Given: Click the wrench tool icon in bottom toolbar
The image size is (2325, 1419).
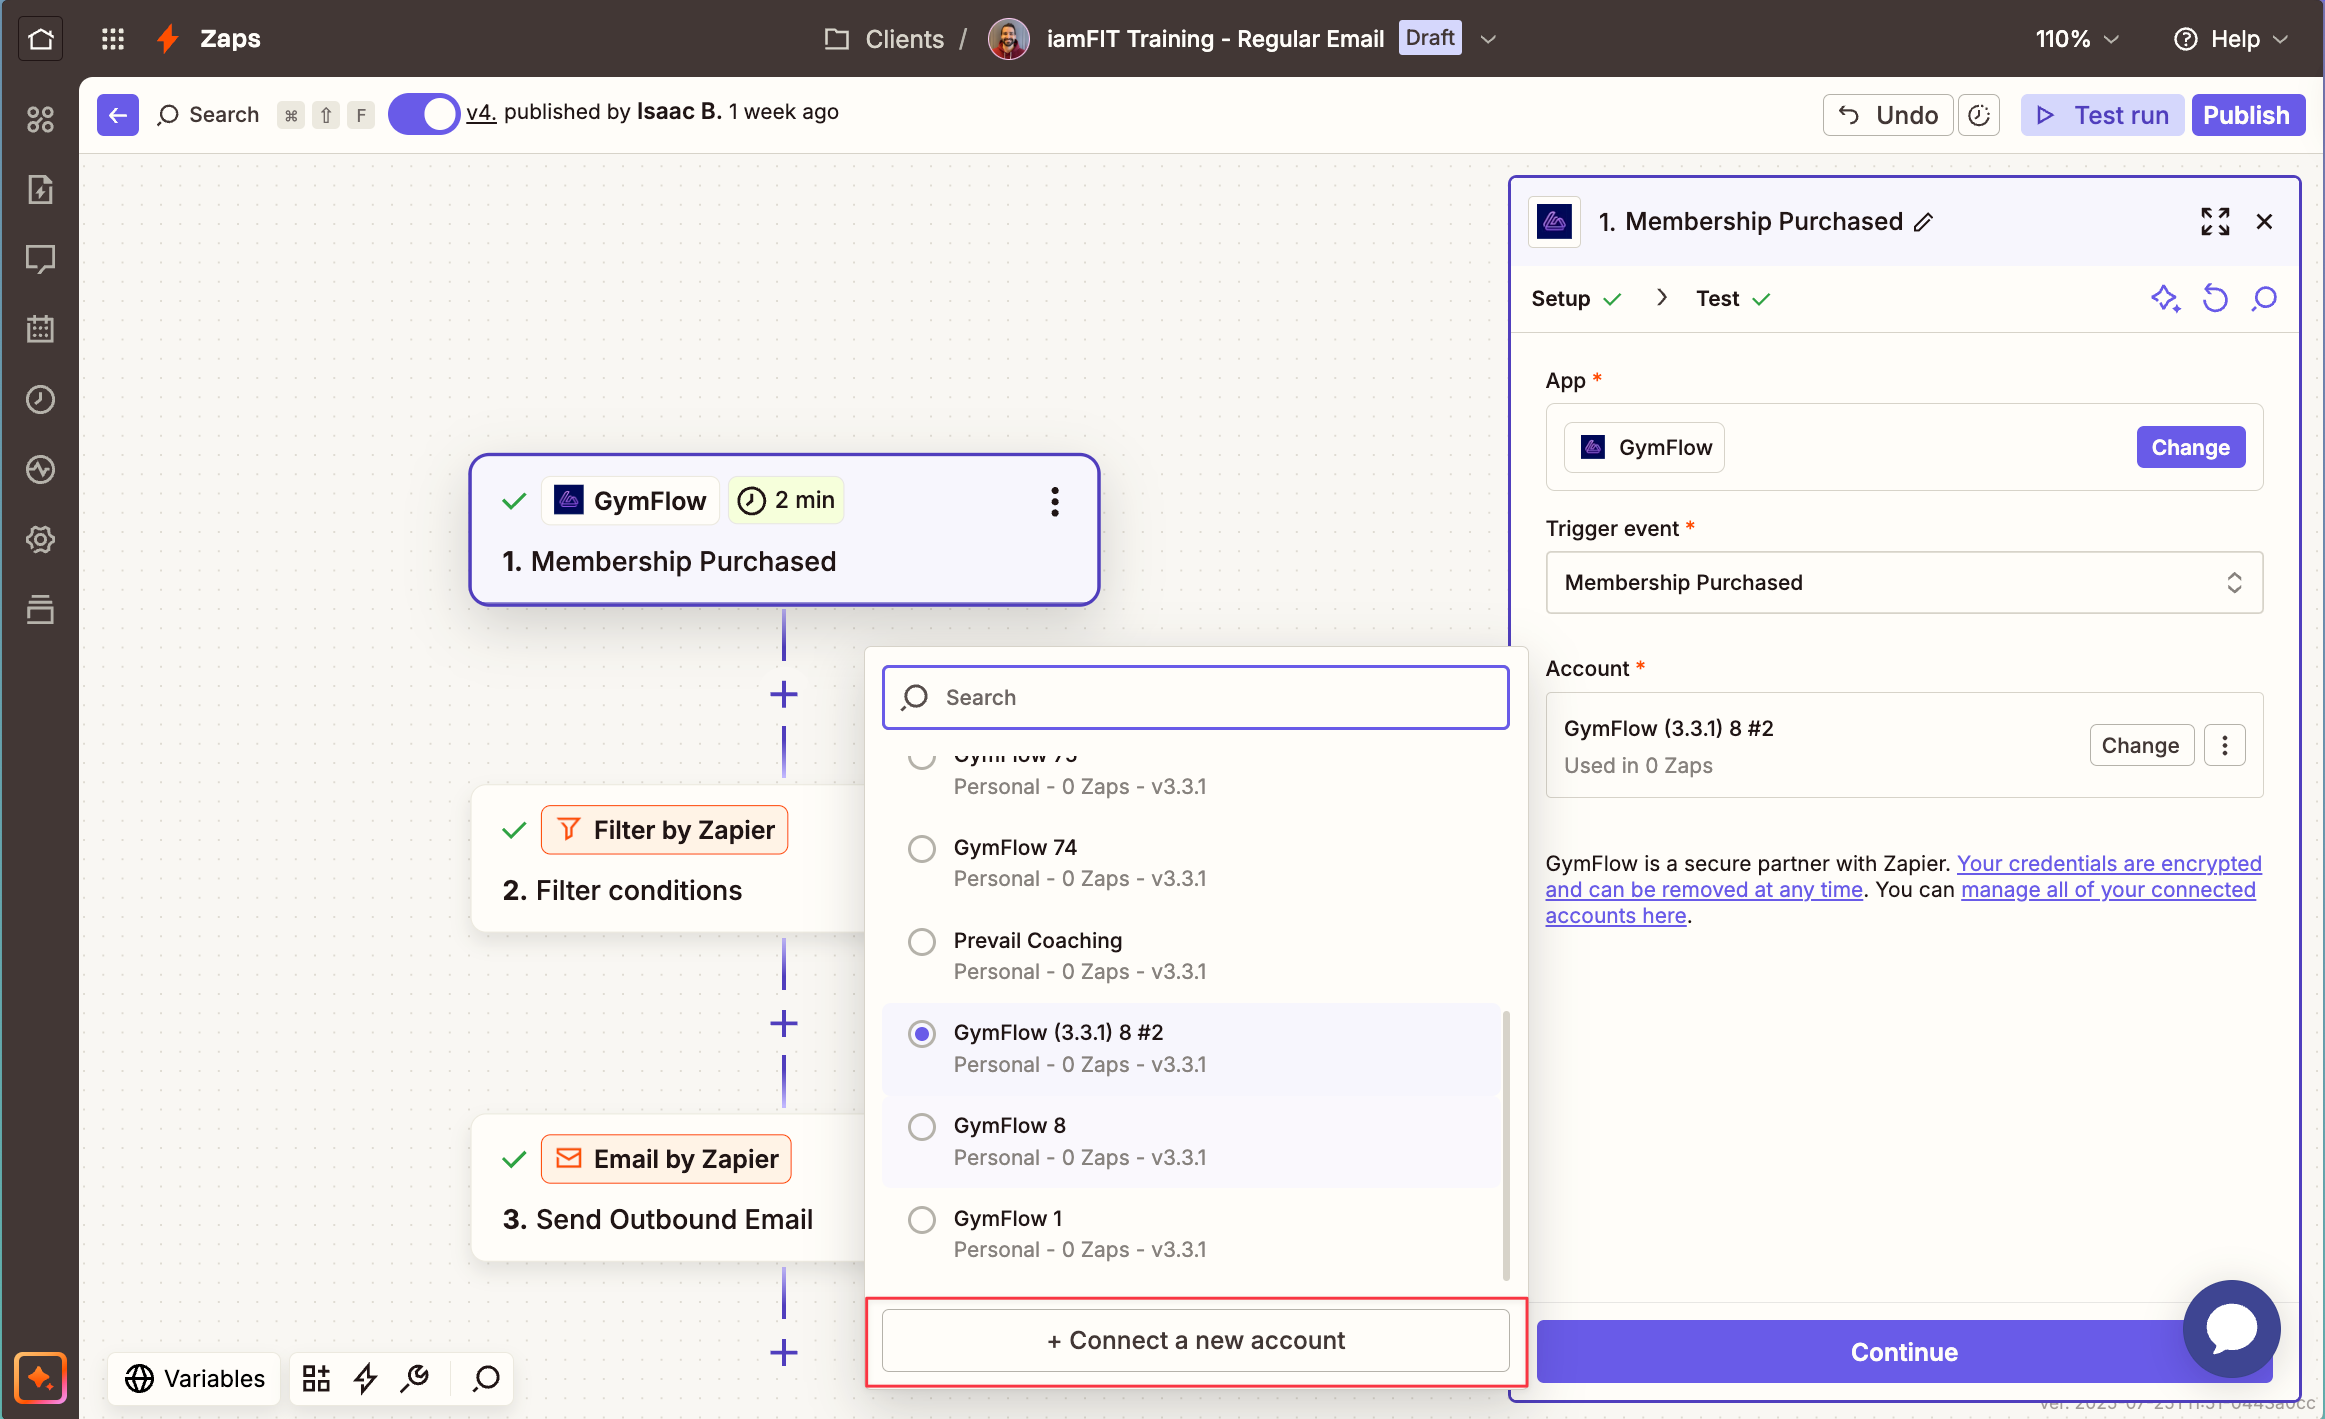Looking at the screenshot, I should [x=415, y=1378].
